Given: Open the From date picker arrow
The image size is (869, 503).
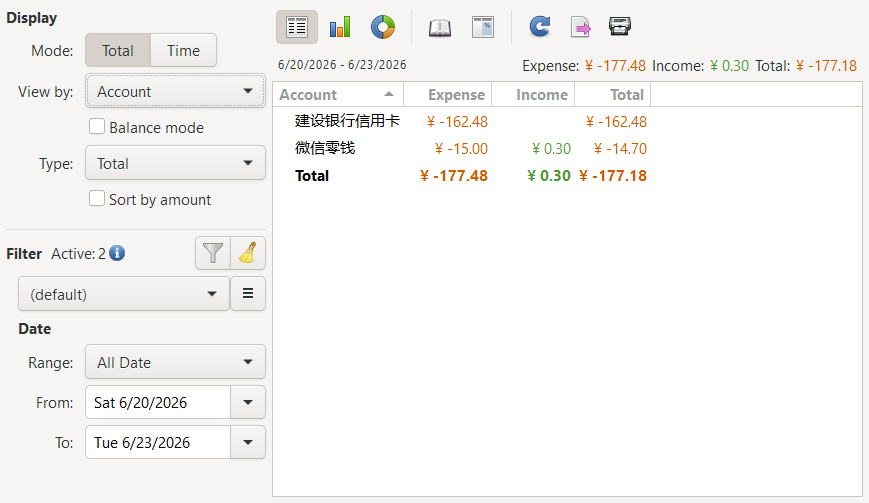Looking at the screenshot, I should coord(248,402).
